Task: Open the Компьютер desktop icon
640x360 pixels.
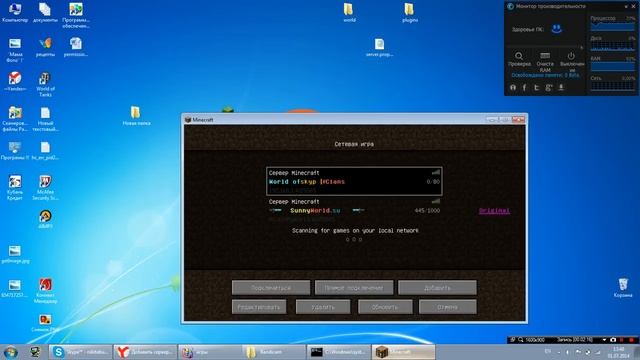Action: 15,12
